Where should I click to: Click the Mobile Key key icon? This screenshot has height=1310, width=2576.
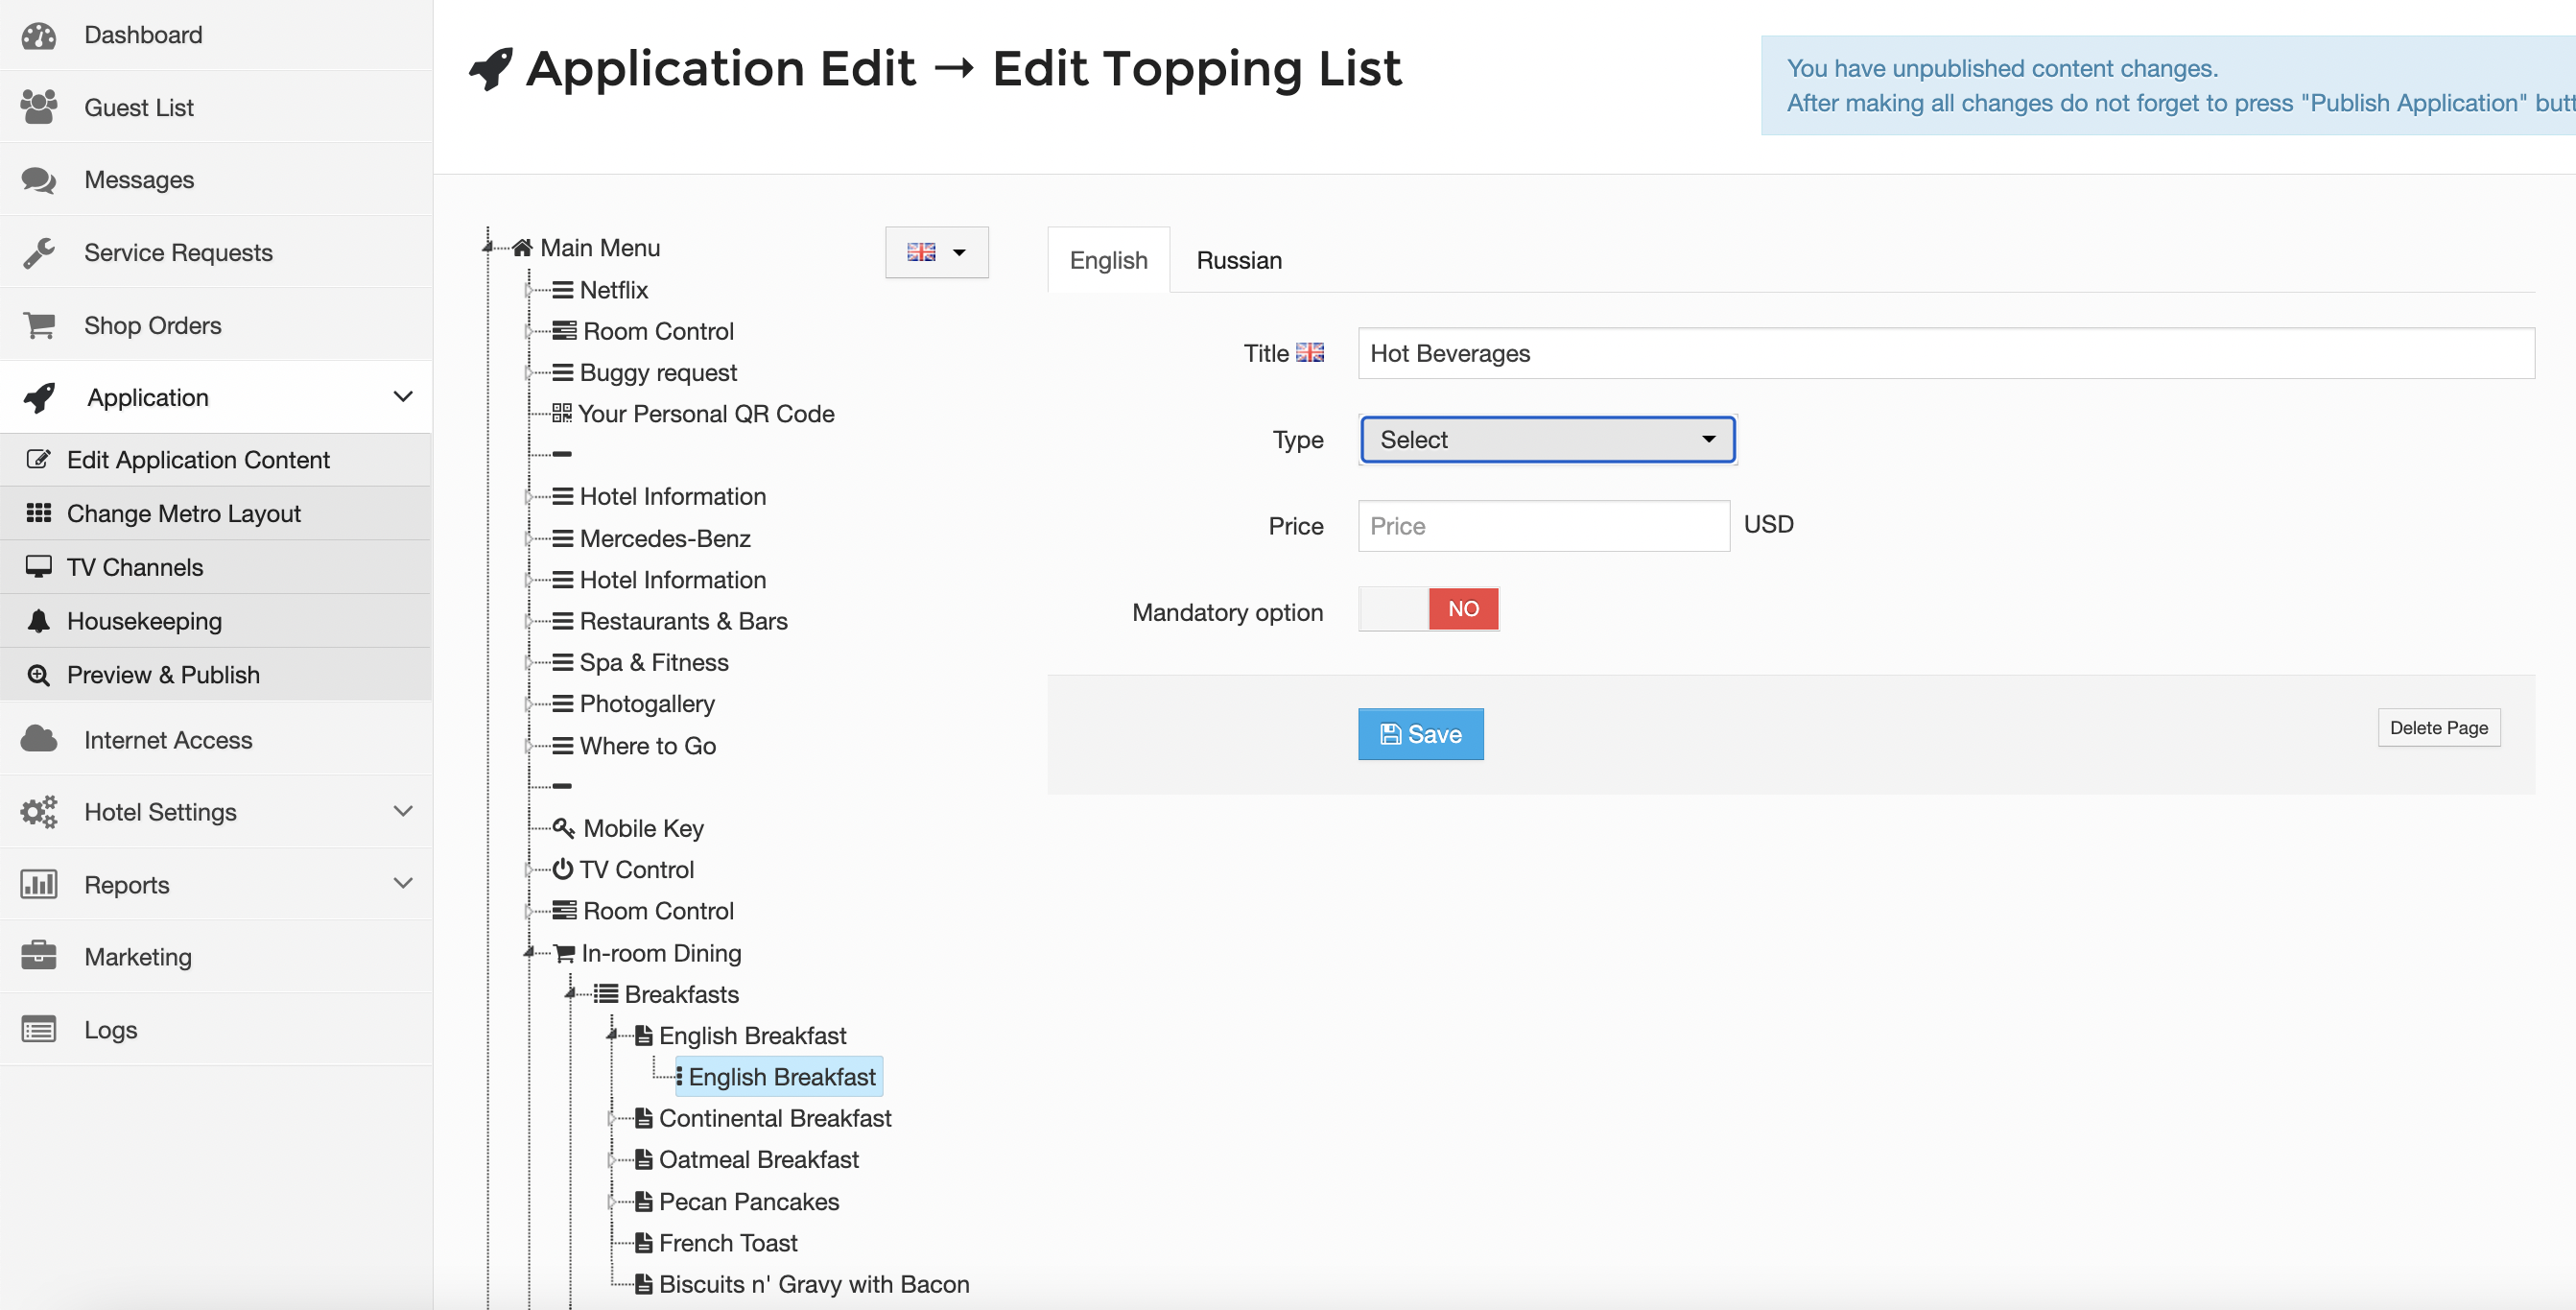point(564,828)
